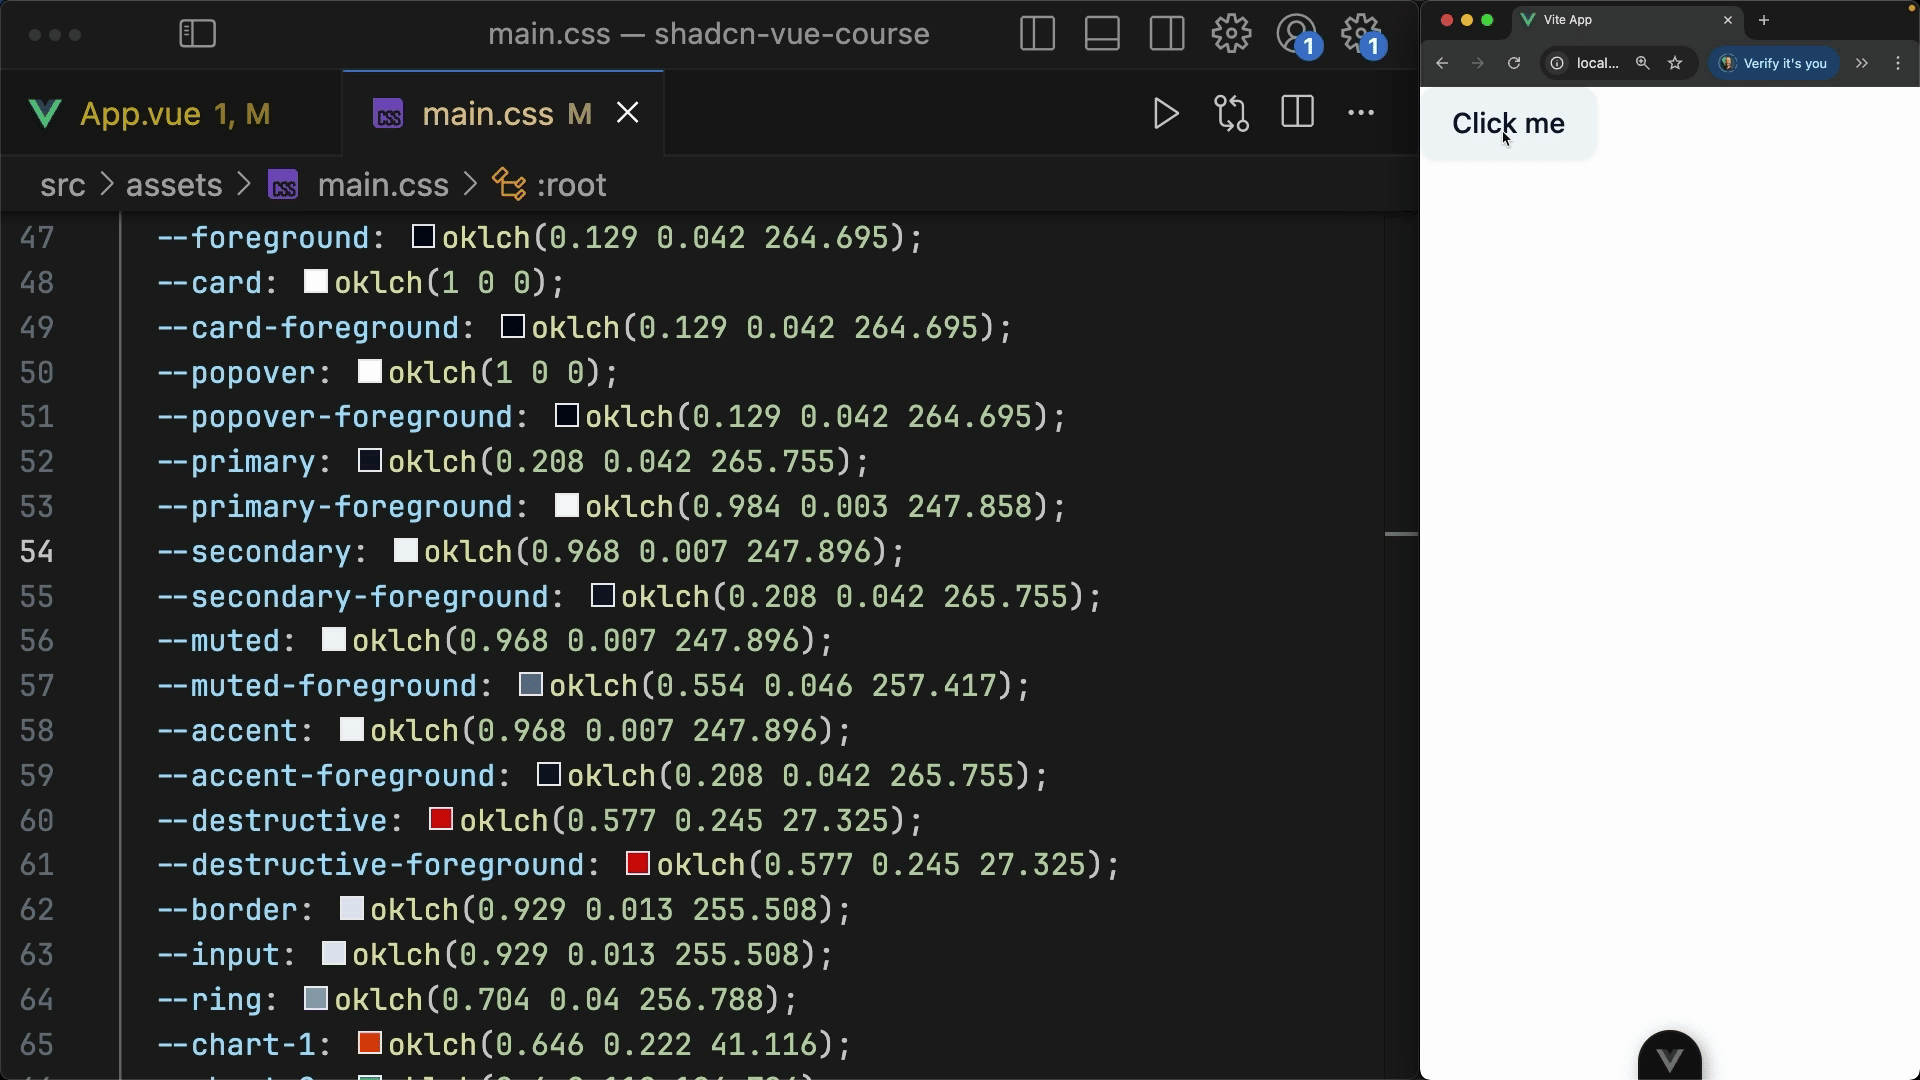This screenshot has width=1920, height=1080.
Task: Toggle left panel layout icon
Action: click(x=1037, y=34)
